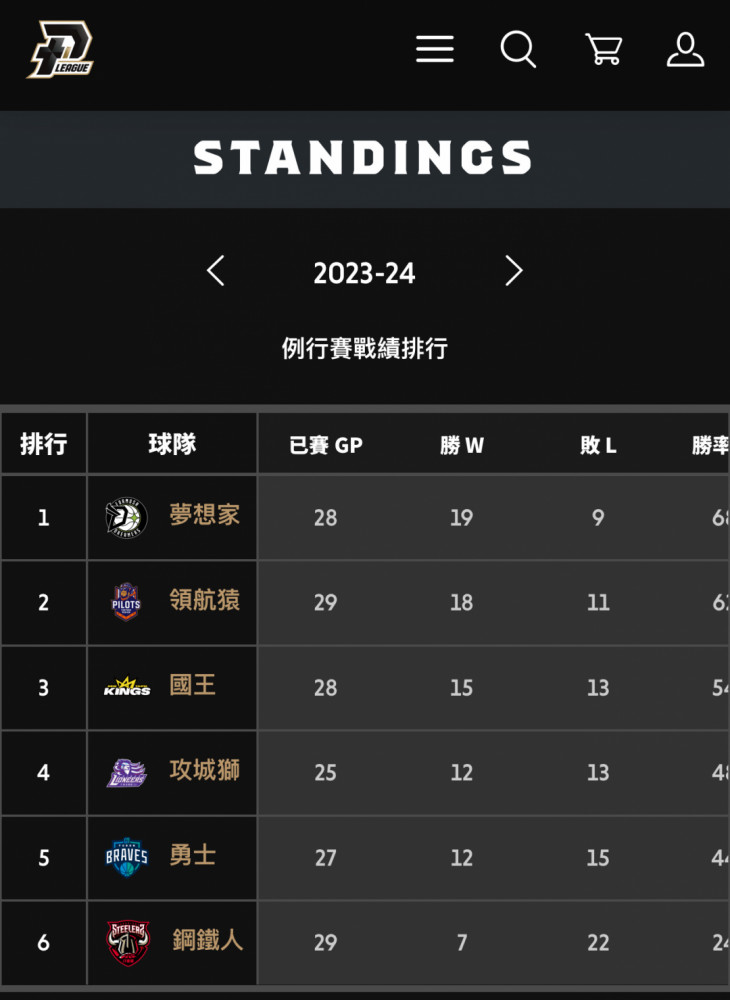Click the P. League+ logo

[x=60, y=50]
